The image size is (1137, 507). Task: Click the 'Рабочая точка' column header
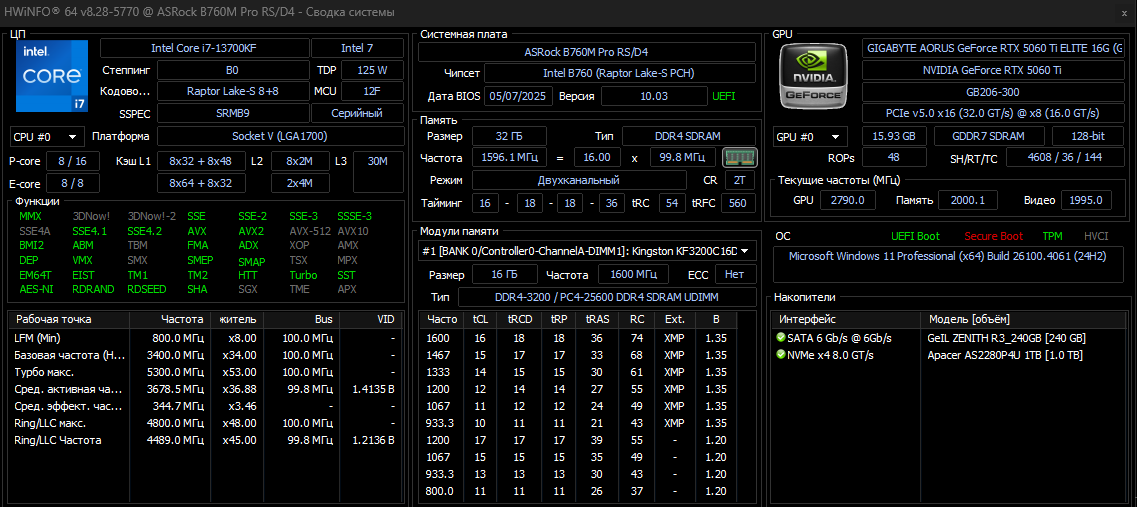69,319
